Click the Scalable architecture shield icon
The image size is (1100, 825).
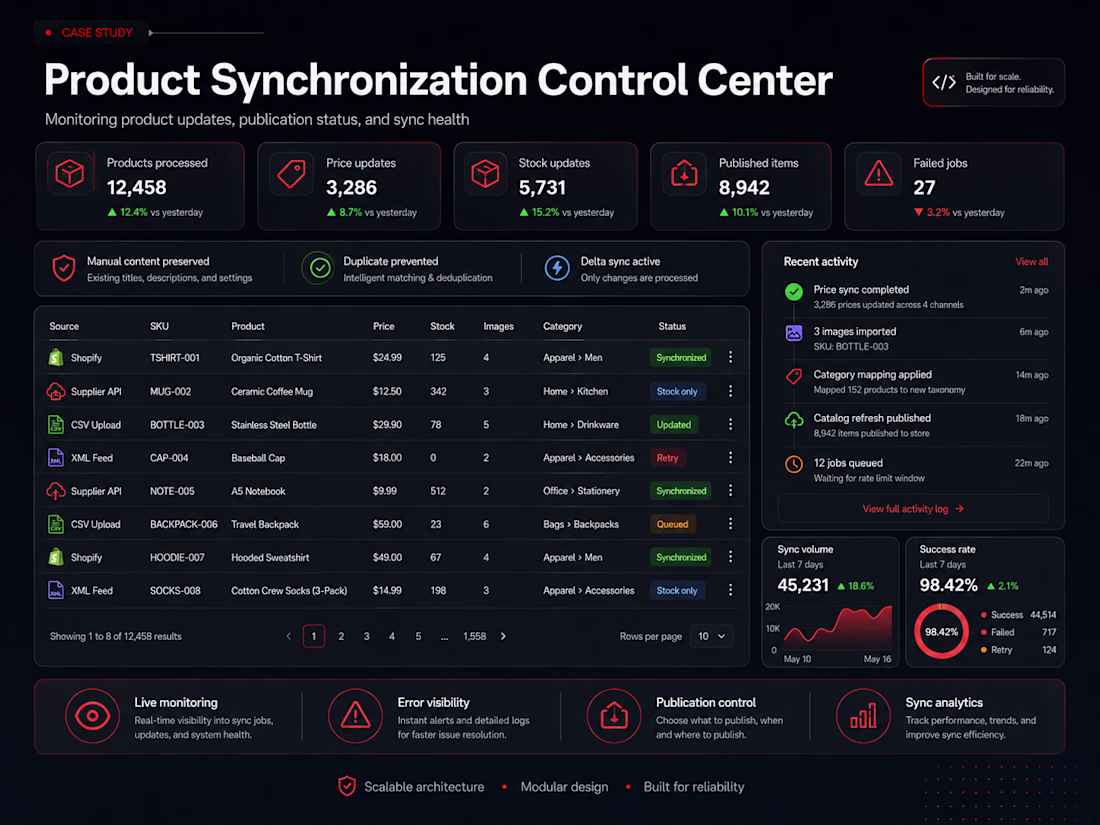click(x=347, y=786)
